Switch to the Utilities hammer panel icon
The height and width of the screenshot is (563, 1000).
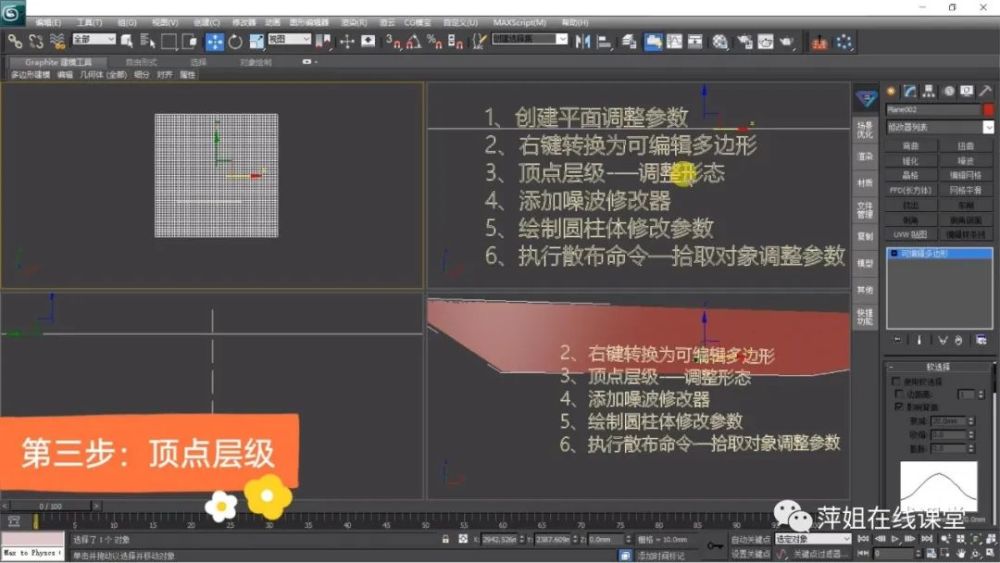coord(986,91)
